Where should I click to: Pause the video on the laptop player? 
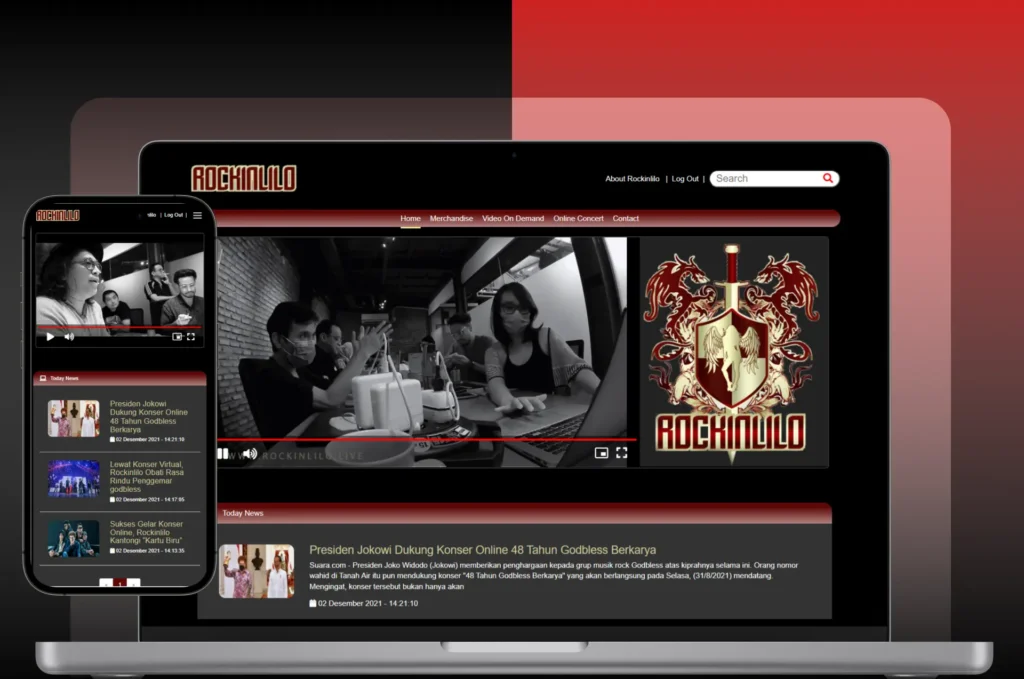coord(223,453)
